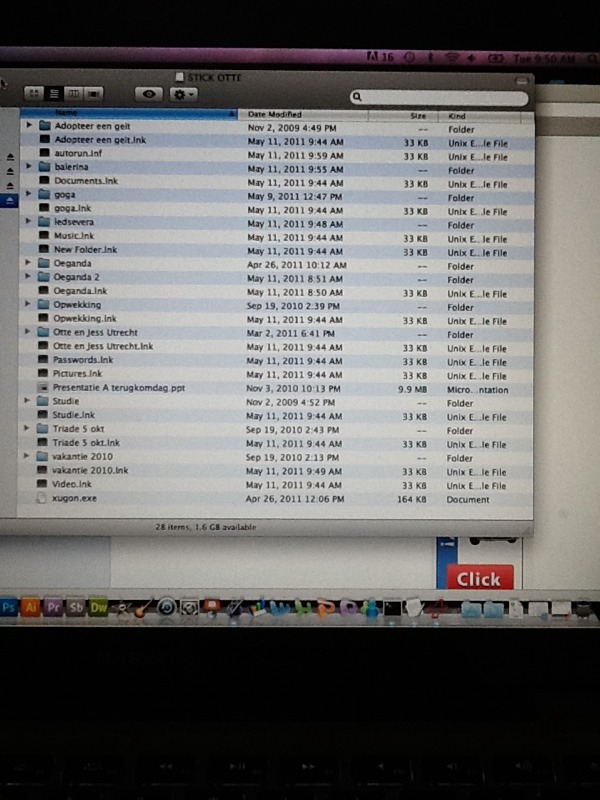The image size is (600, 800).
Task: Select the vakantie 2010 folder icon
Action: [x=42, y=456]
